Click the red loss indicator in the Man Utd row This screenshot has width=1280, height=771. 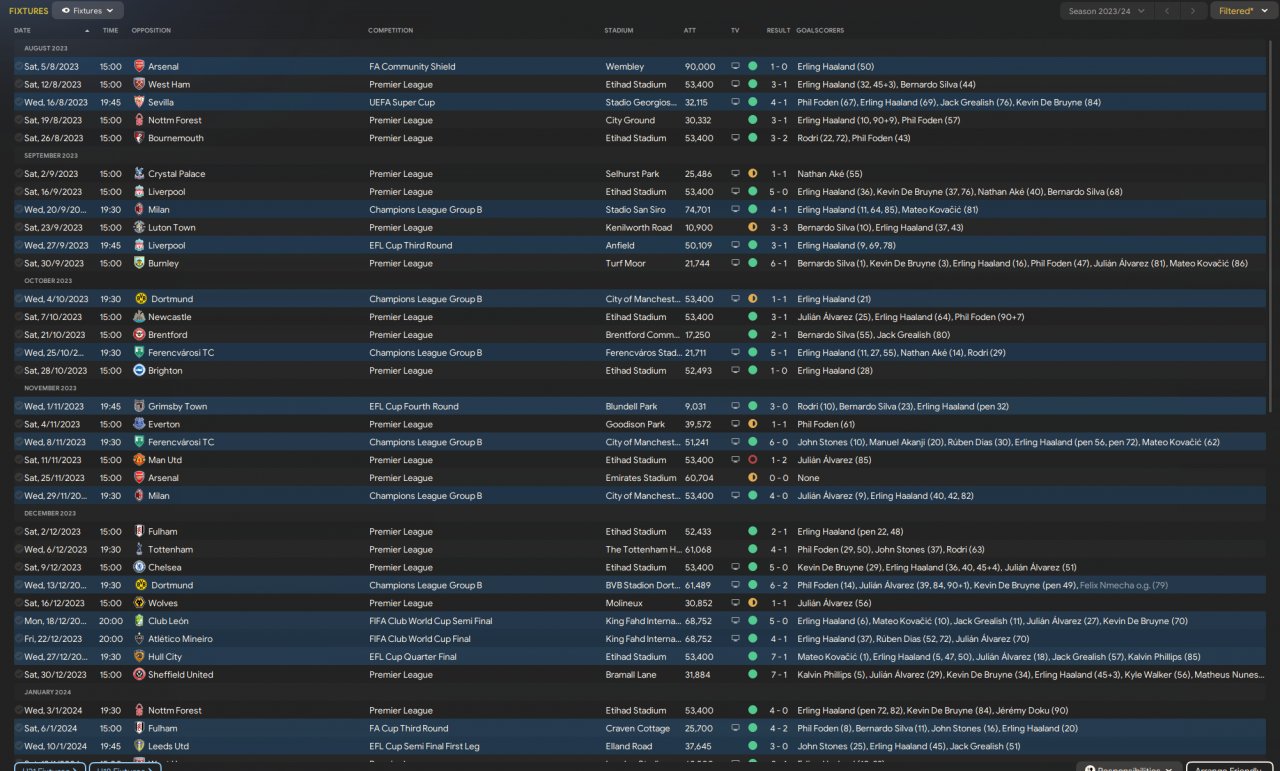click(752, 460)
